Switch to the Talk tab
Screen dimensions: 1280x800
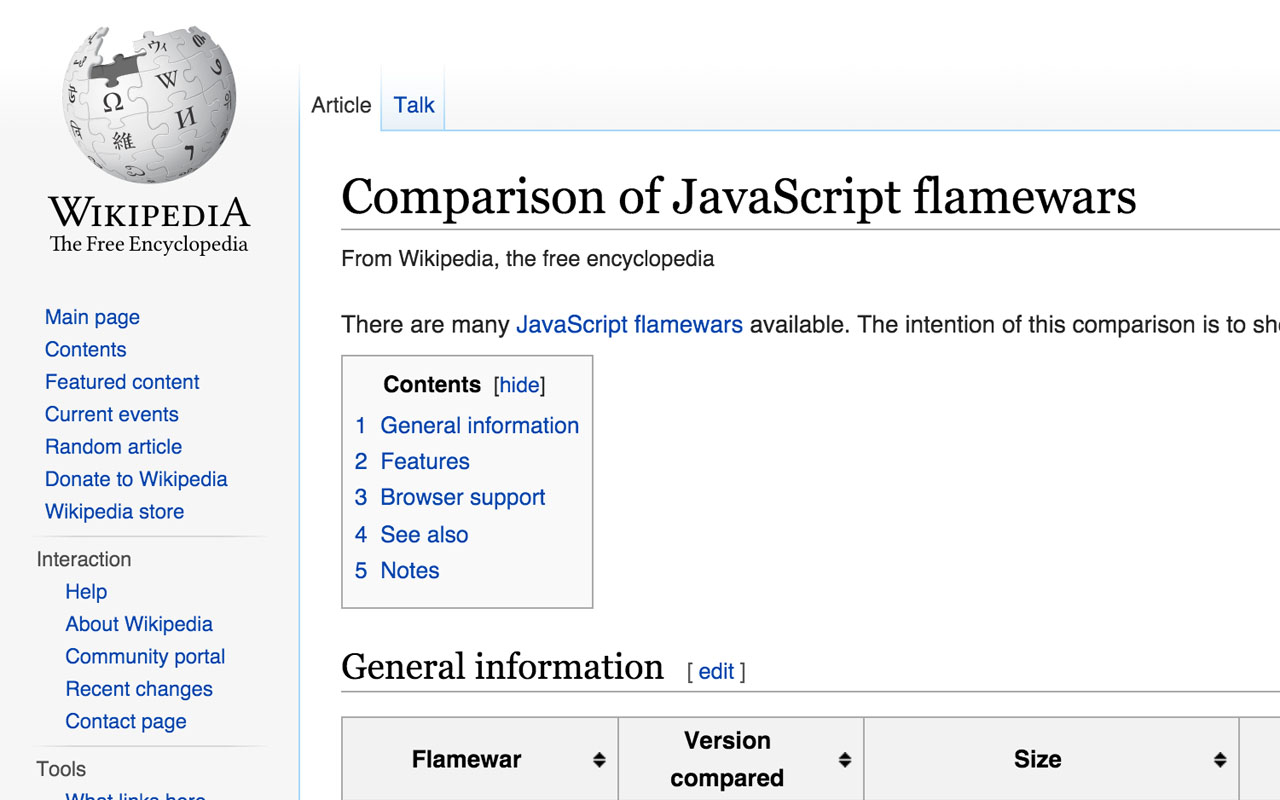[x=414, y=105]
